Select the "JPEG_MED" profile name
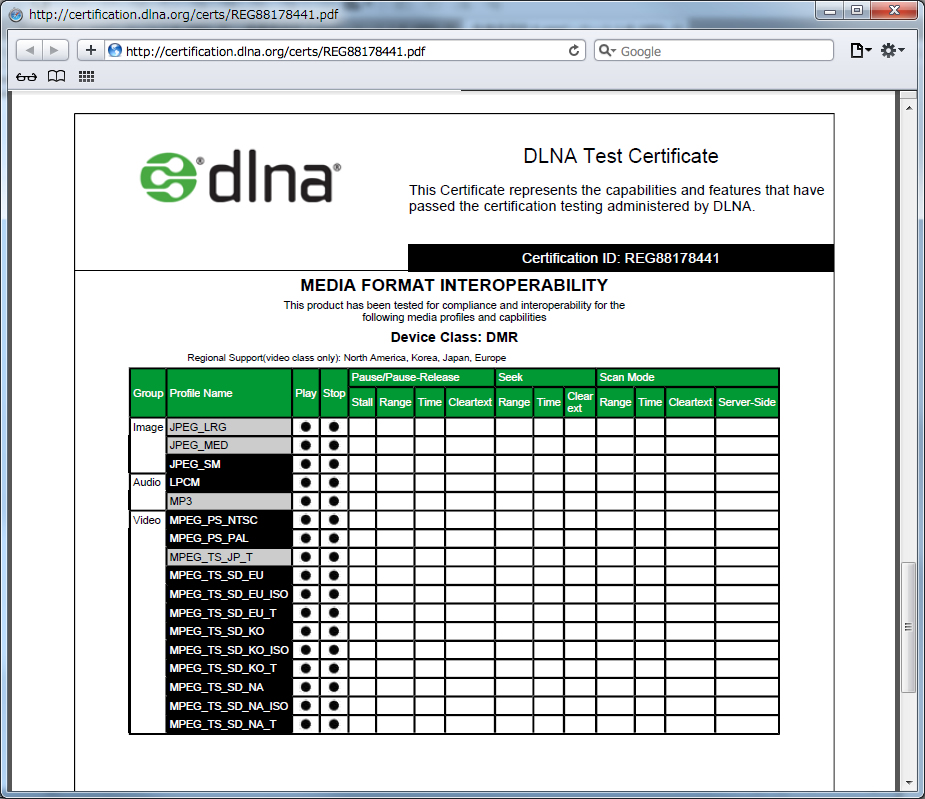 [229, 446]
